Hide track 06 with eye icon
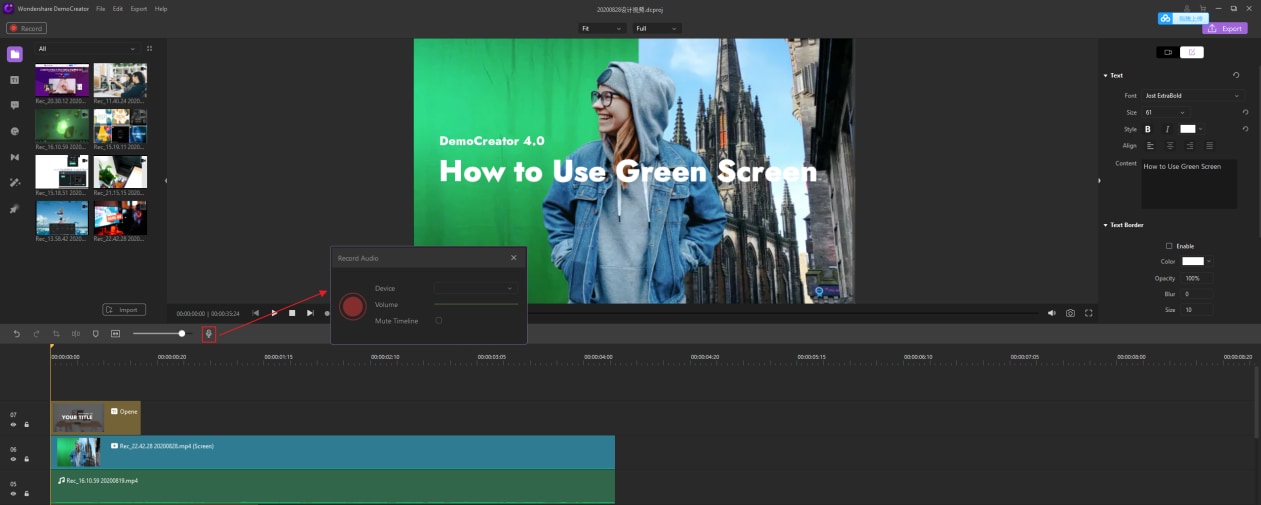Screen dimensions: 1261x505 [x=13, y=459]
